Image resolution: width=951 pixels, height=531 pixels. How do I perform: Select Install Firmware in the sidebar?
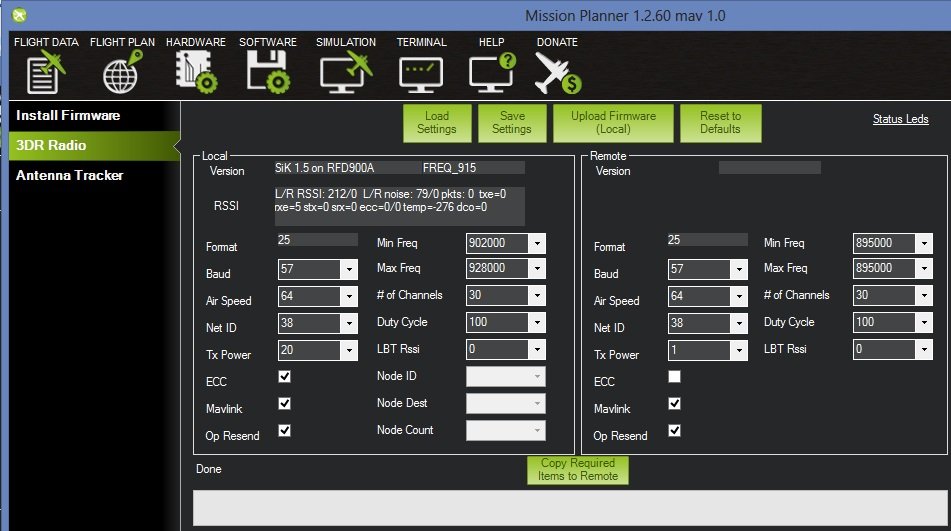pos(95,115)
